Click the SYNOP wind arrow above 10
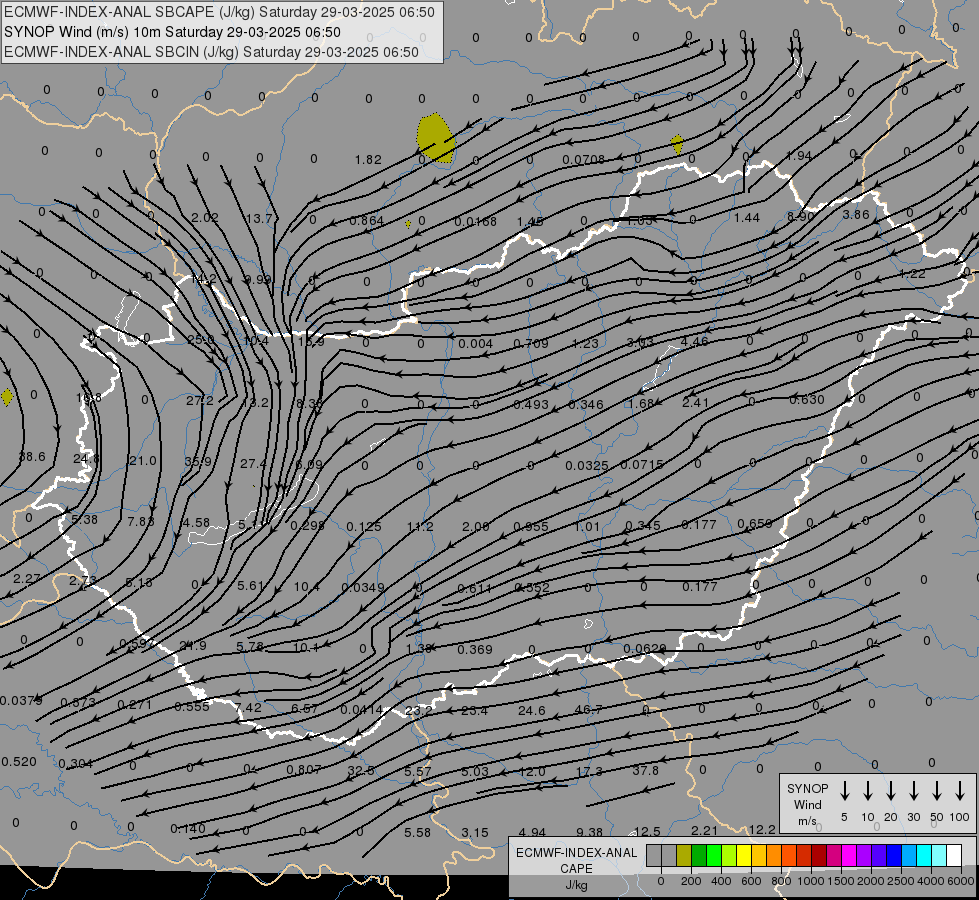 pyautogui.click(x=868, y=790)
